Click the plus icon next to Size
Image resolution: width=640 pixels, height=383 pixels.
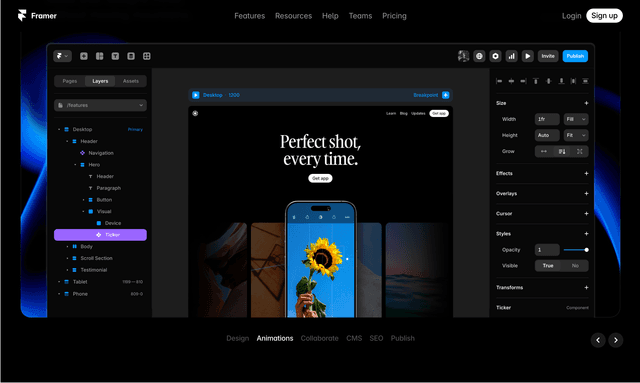[x=586, y=103]
